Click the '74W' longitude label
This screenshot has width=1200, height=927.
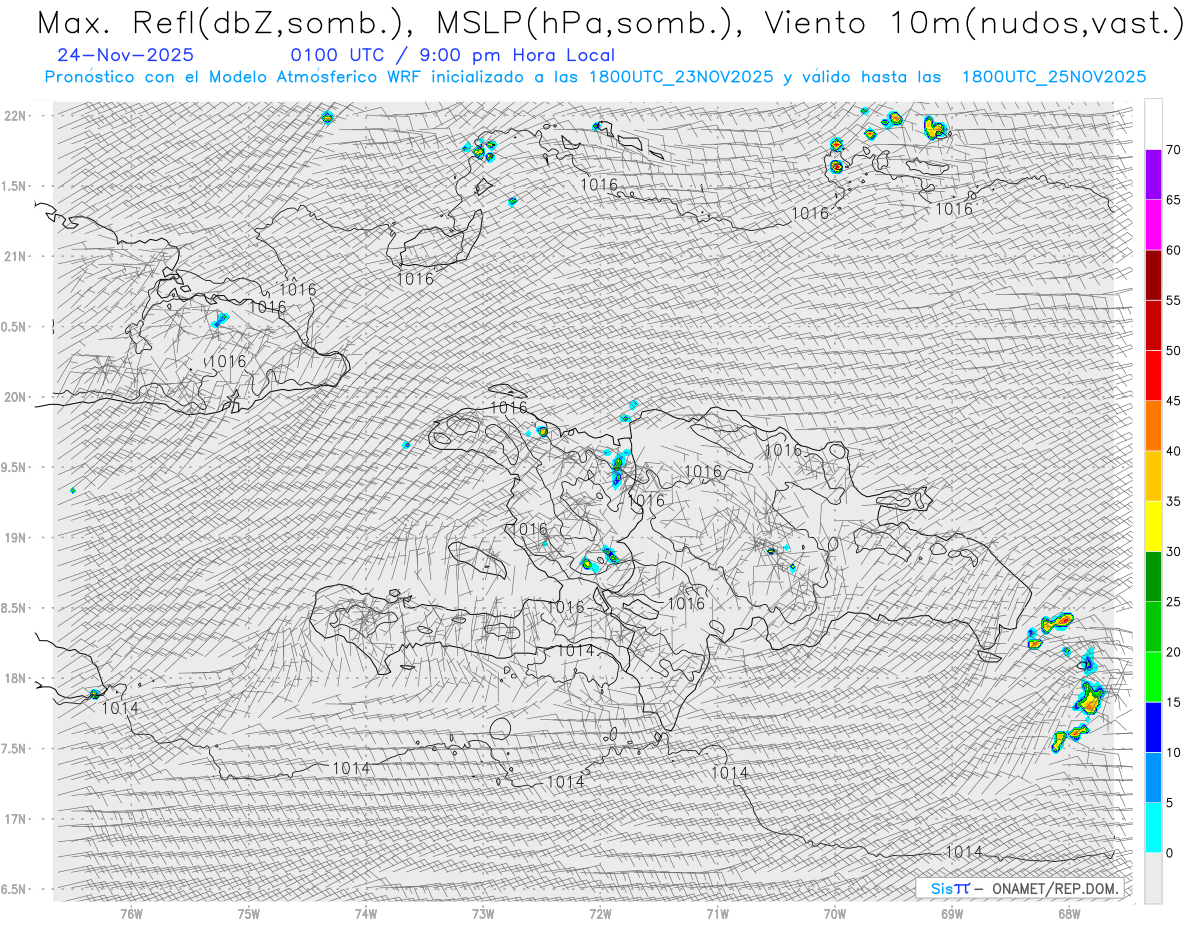[x=366, y=914]
